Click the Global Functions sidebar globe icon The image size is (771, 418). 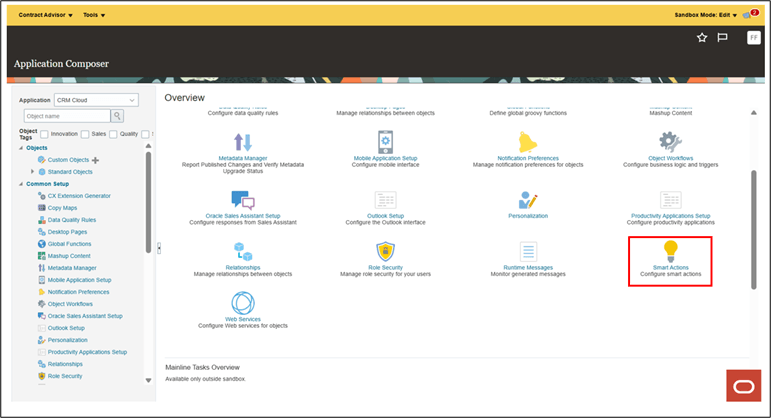(x=42, y=244)
